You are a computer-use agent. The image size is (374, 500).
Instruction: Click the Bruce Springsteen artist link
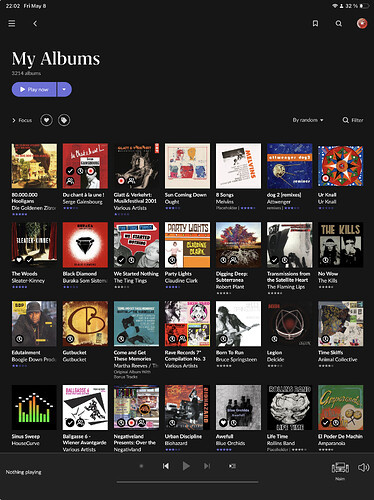pyautogui.click(x=236, y=359)
